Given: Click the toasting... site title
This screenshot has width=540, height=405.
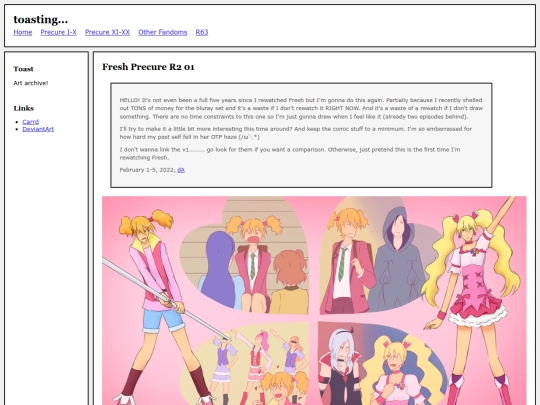Looking at the screenshot, I should click(41, 20).
